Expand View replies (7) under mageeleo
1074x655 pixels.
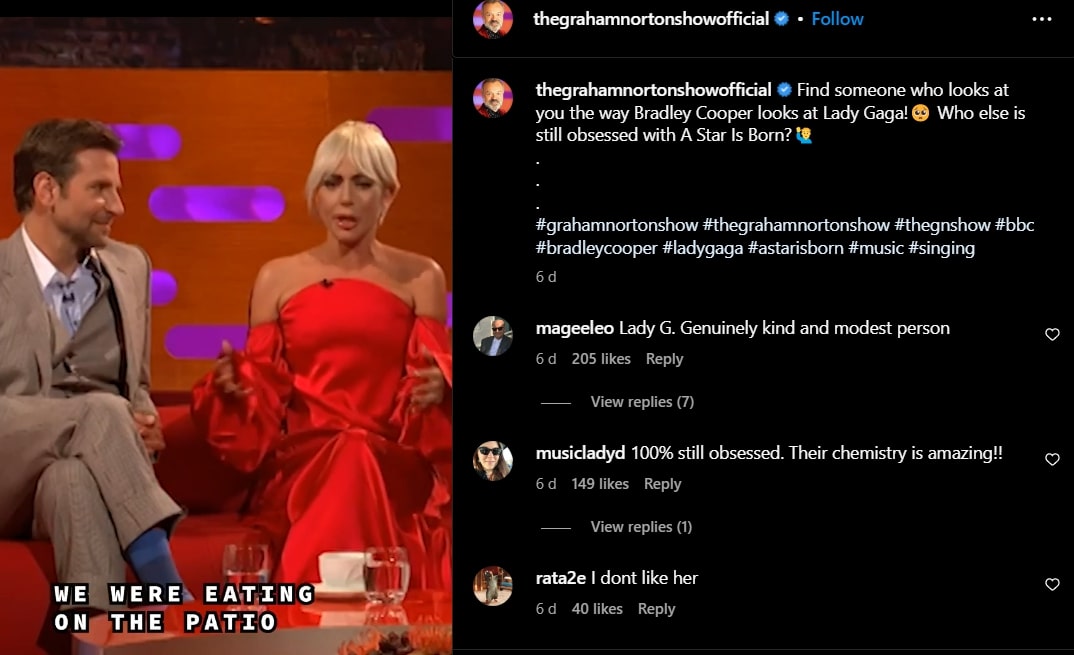pyautogui.click(x=642, y=401)
